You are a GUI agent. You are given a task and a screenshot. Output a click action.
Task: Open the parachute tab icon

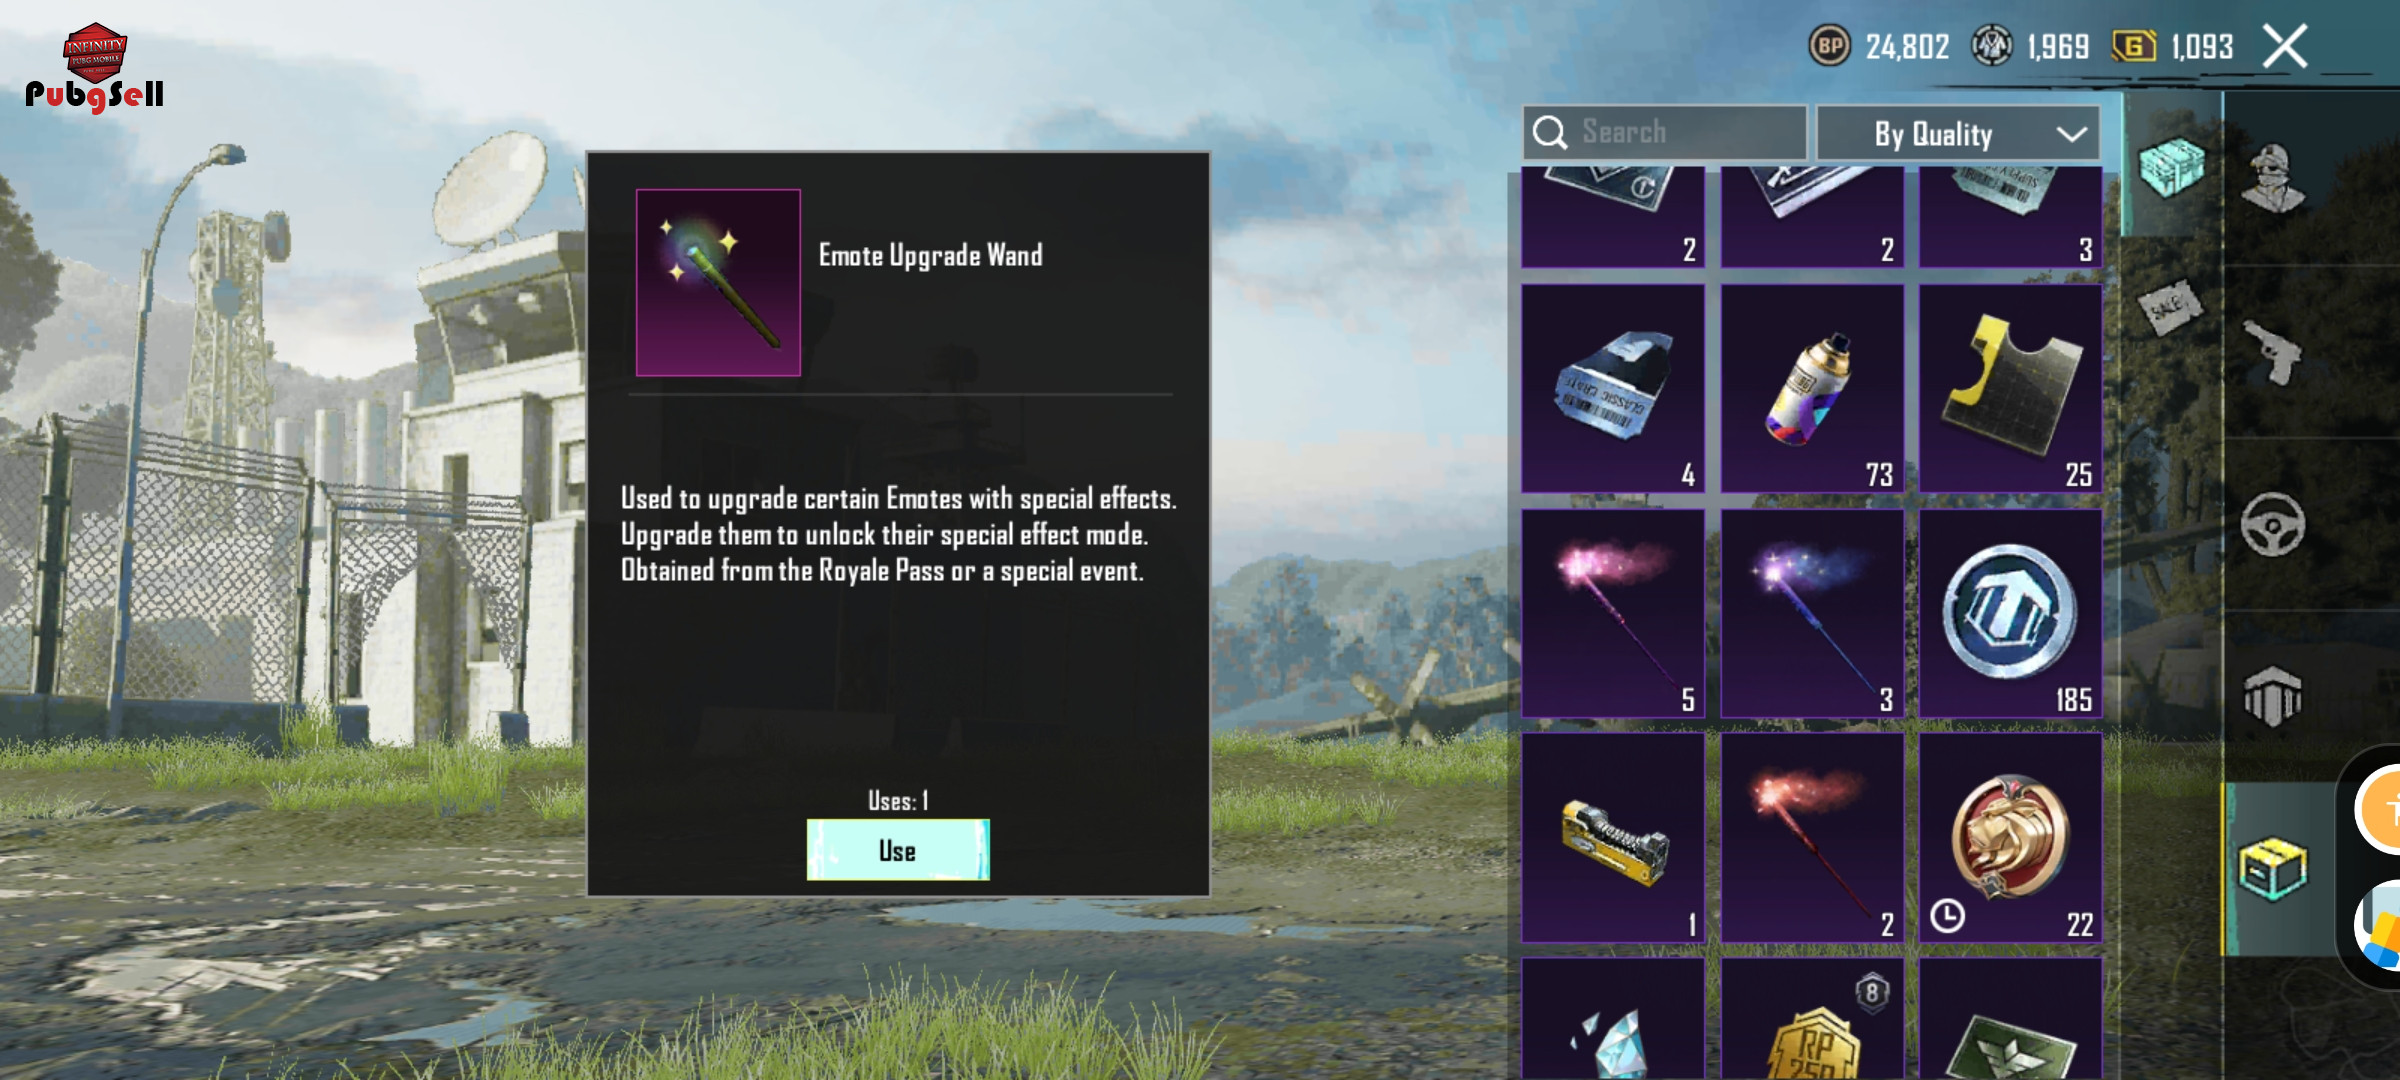(x=2273, y=696)
